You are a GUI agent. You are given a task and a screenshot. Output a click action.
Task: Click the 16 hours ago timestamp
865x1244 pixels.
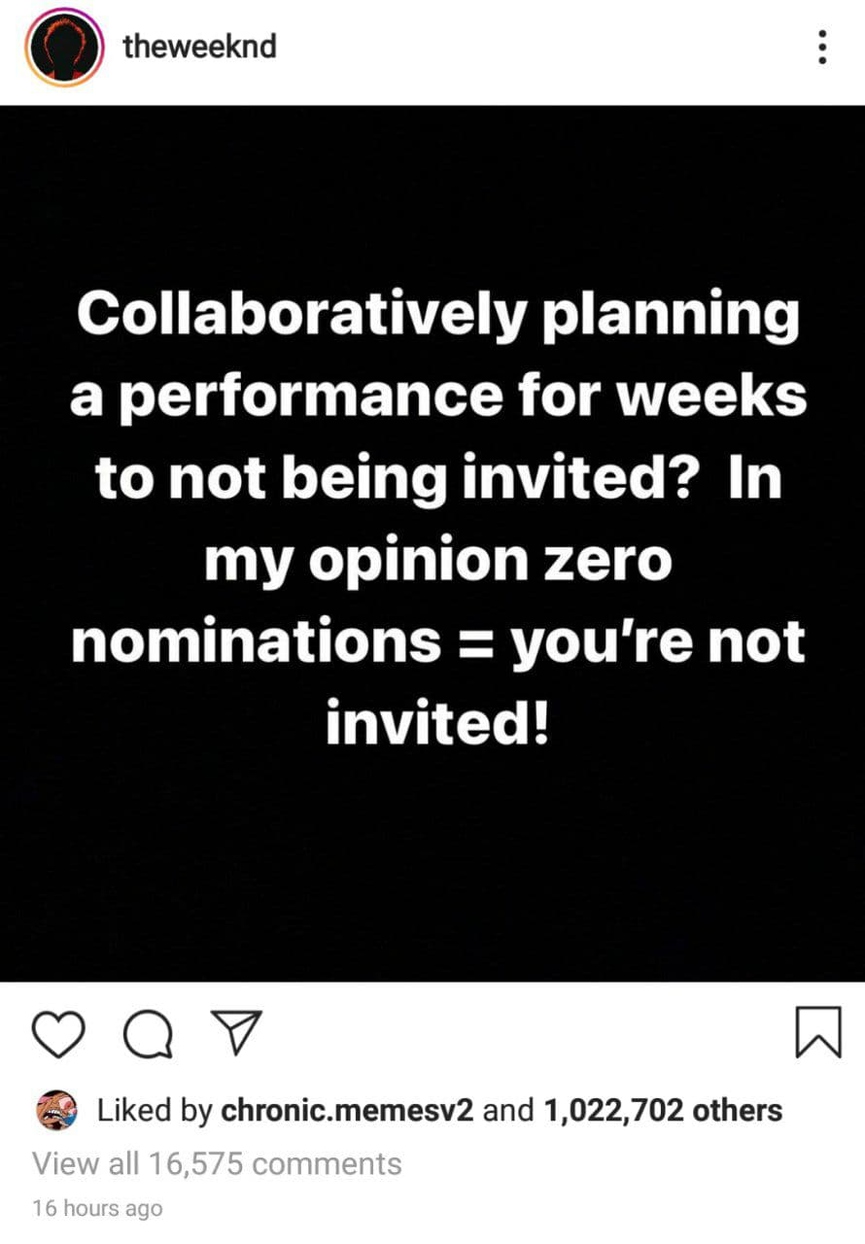[97, 1208]
